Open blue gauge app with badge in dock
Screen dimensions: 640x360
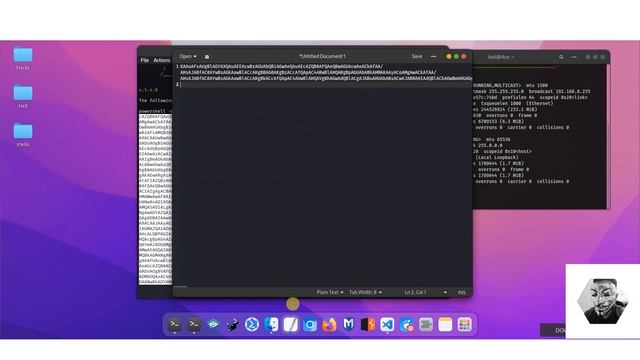click(x=407, y=324)
